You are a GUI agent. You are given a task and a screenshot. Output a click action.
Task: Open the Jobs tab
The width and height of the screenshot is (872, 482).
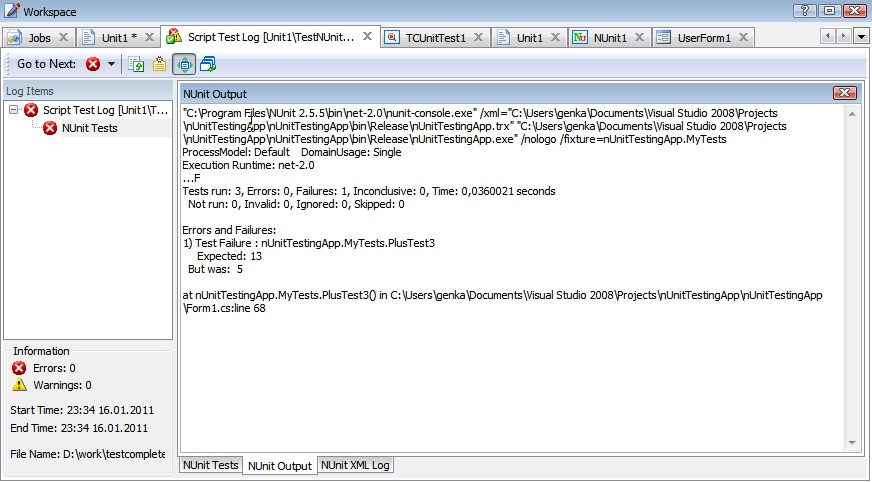click(39, 38)
